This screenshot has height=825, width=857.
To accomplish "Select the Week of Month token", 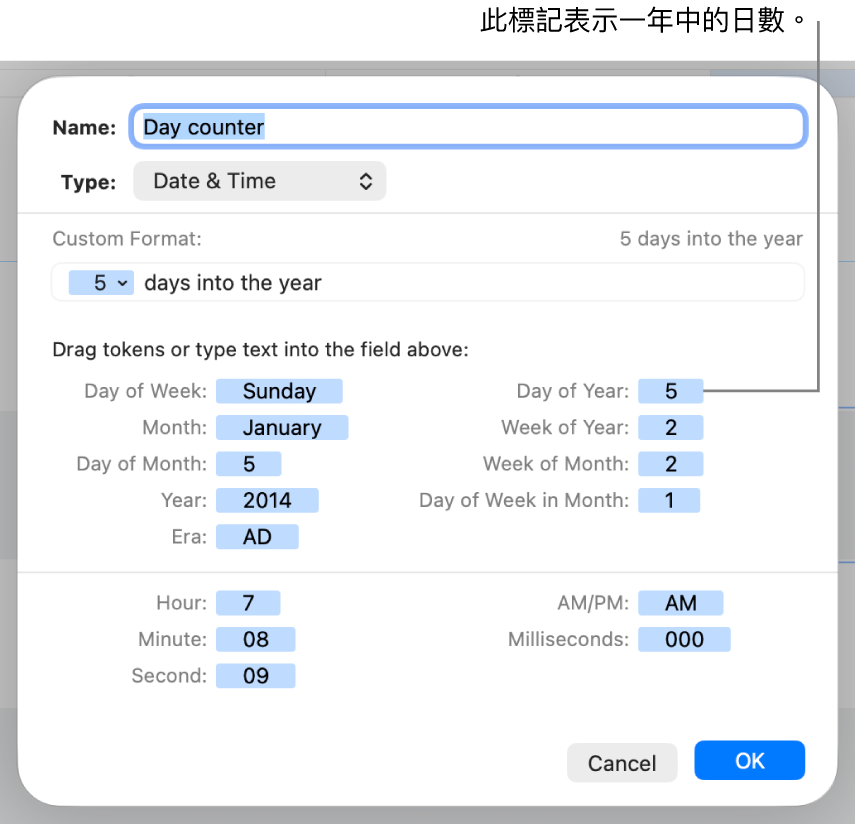I will click(x=671, y=464).
